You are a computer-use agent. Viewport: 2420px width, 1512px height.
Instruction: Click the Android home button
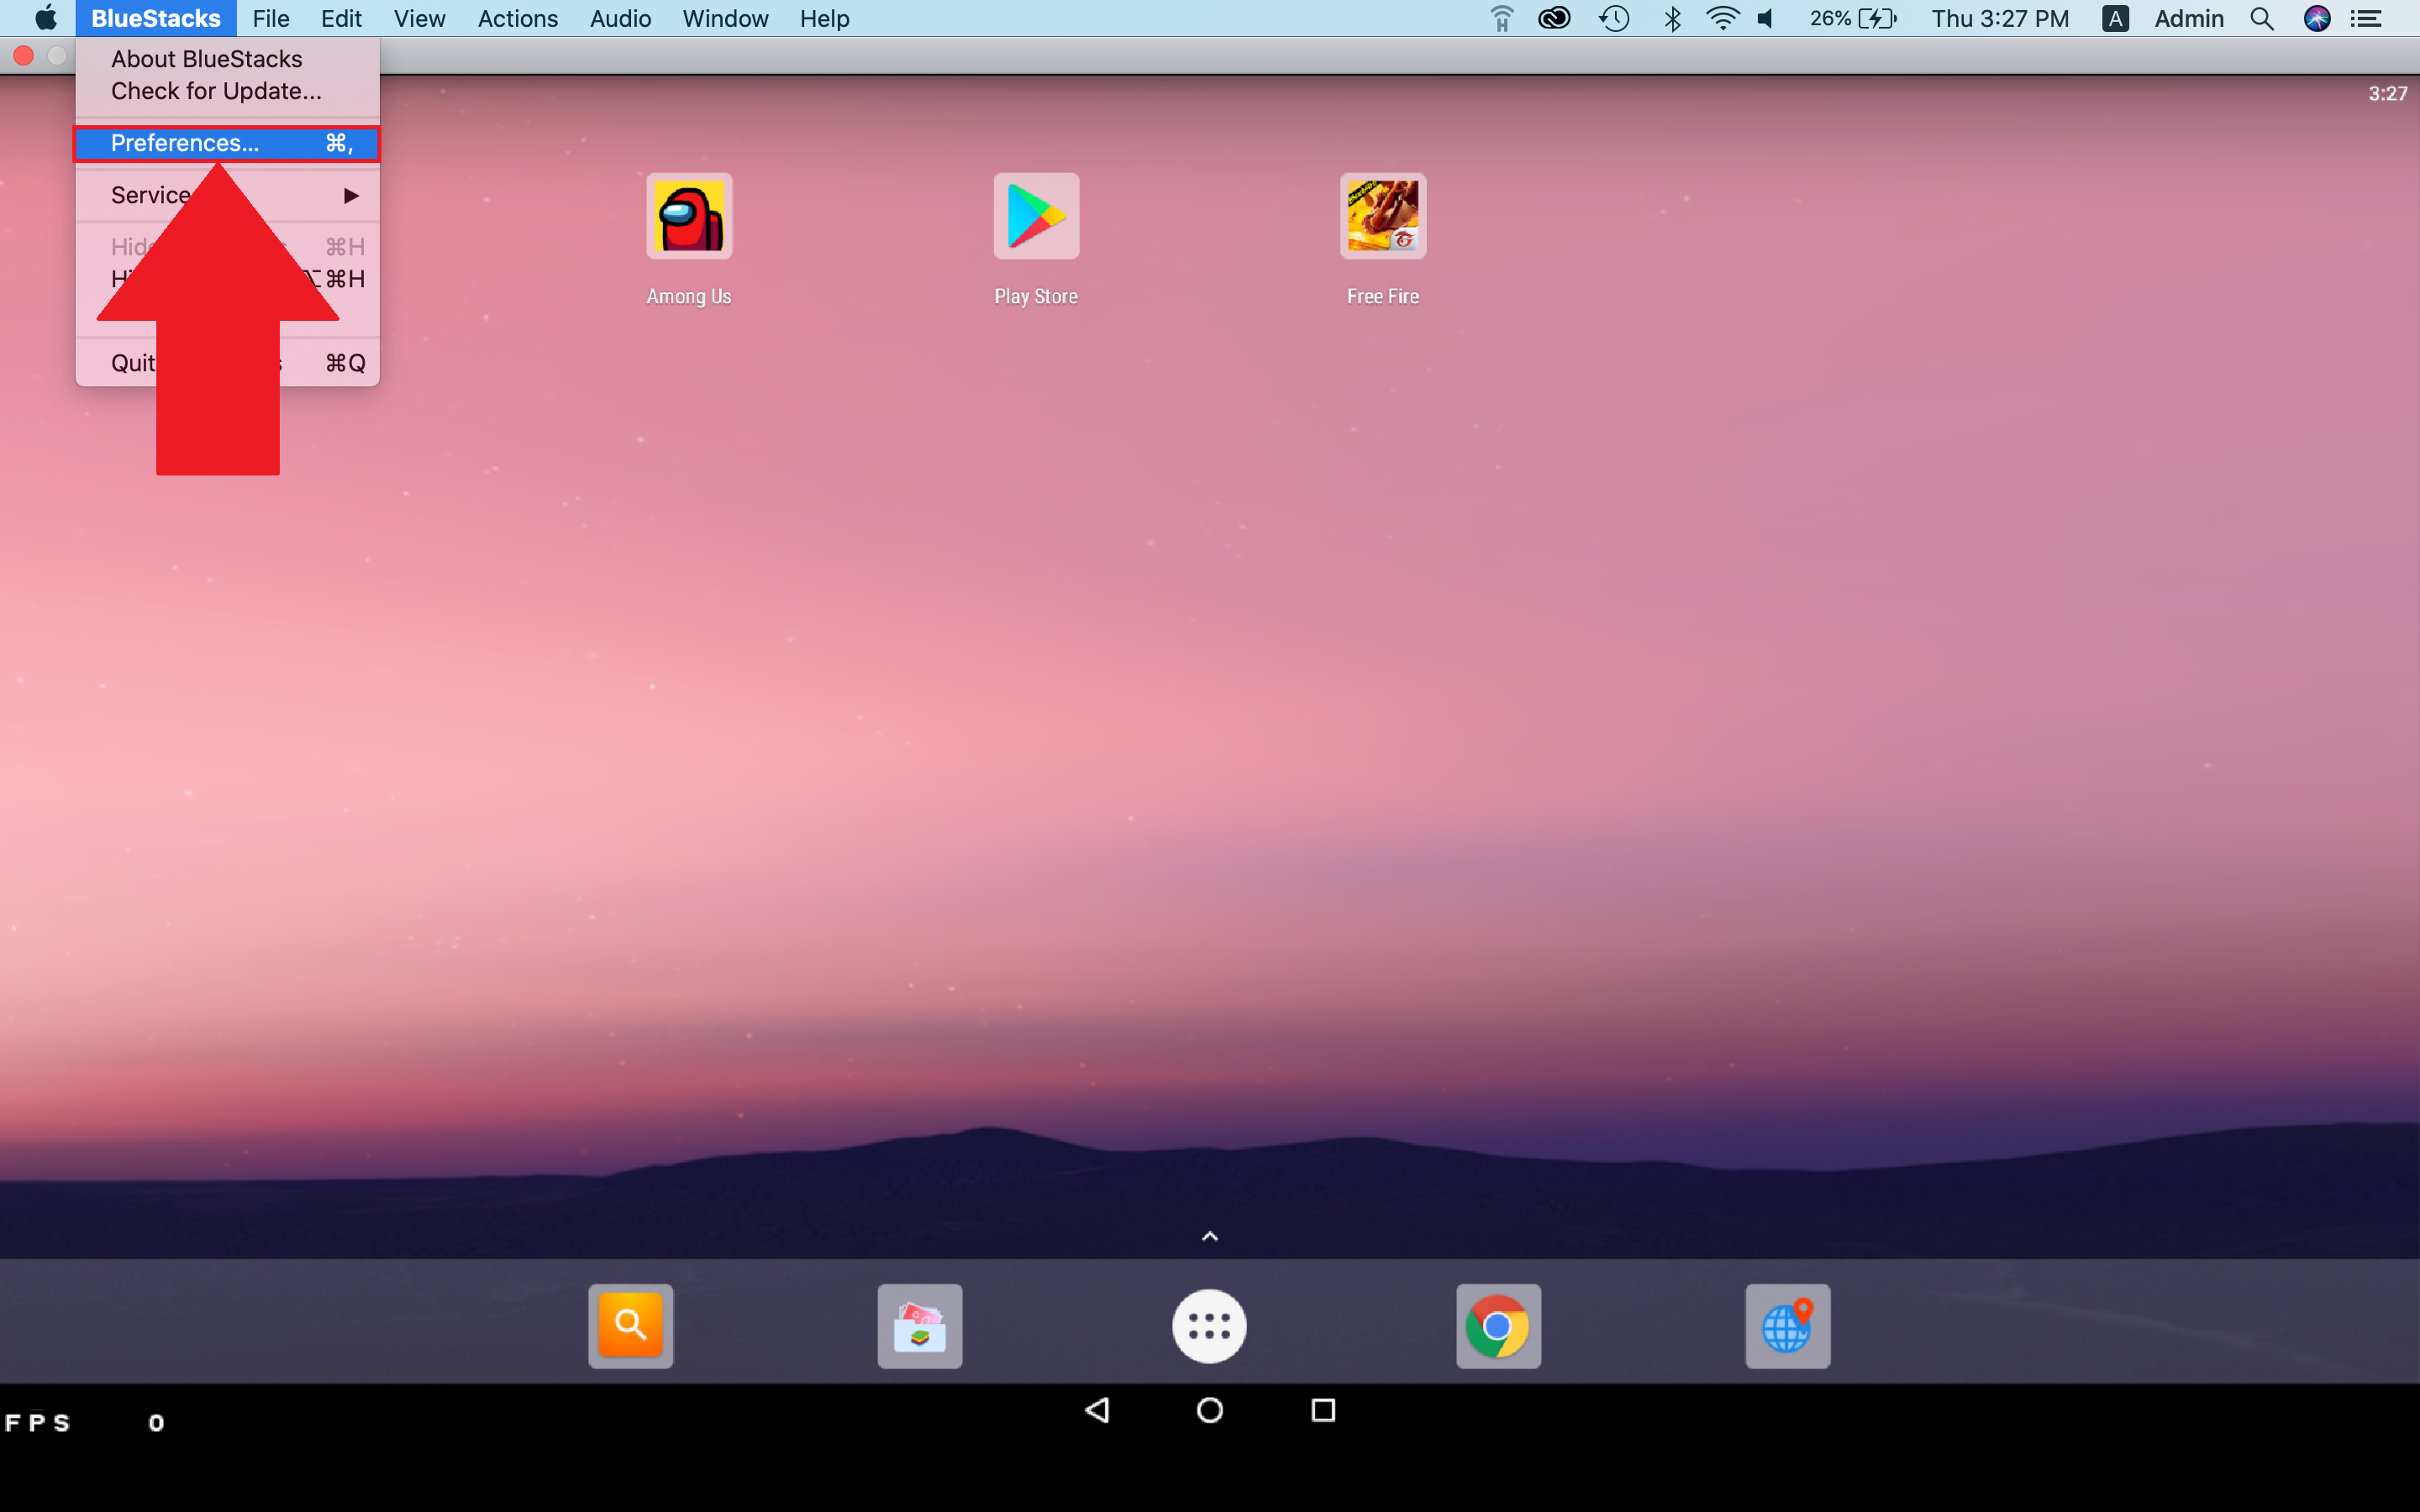[x=1209, y=1411]
